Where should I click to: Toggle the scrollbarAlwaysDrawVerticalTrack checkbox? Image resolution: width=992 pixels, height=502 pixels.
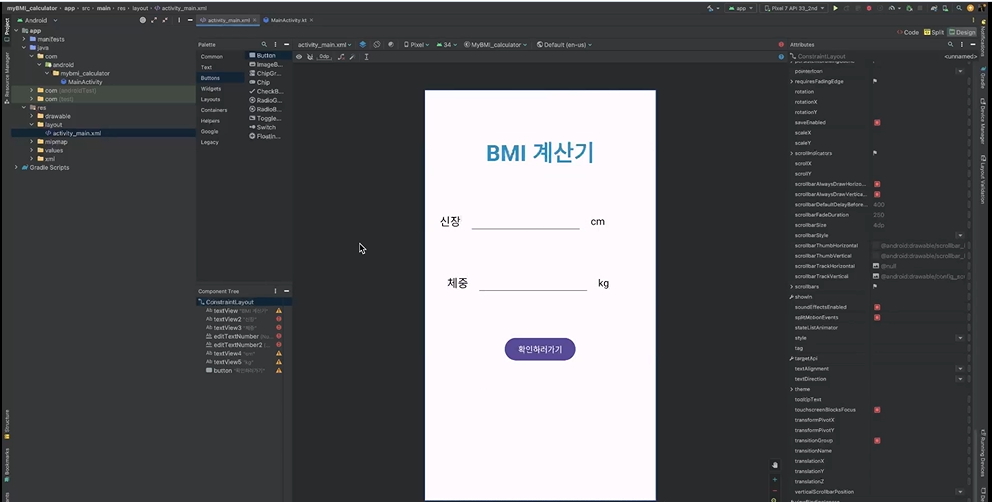[877, 194]
